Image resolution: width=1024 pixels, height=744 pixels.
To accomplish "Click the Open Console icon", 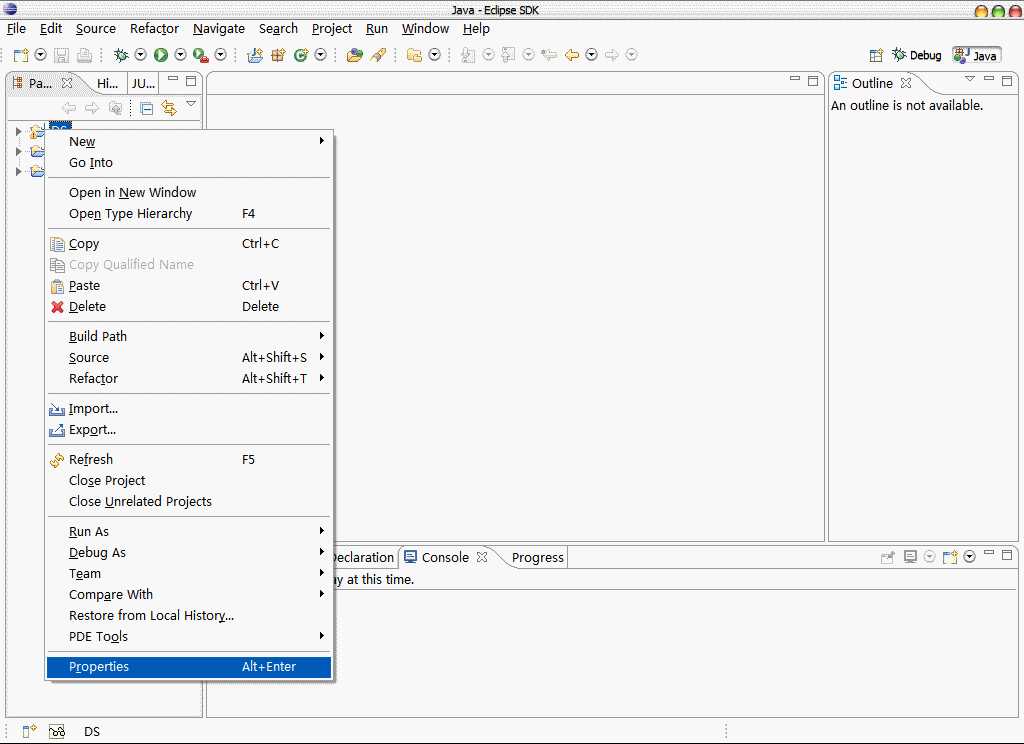I will click(950, 557).
